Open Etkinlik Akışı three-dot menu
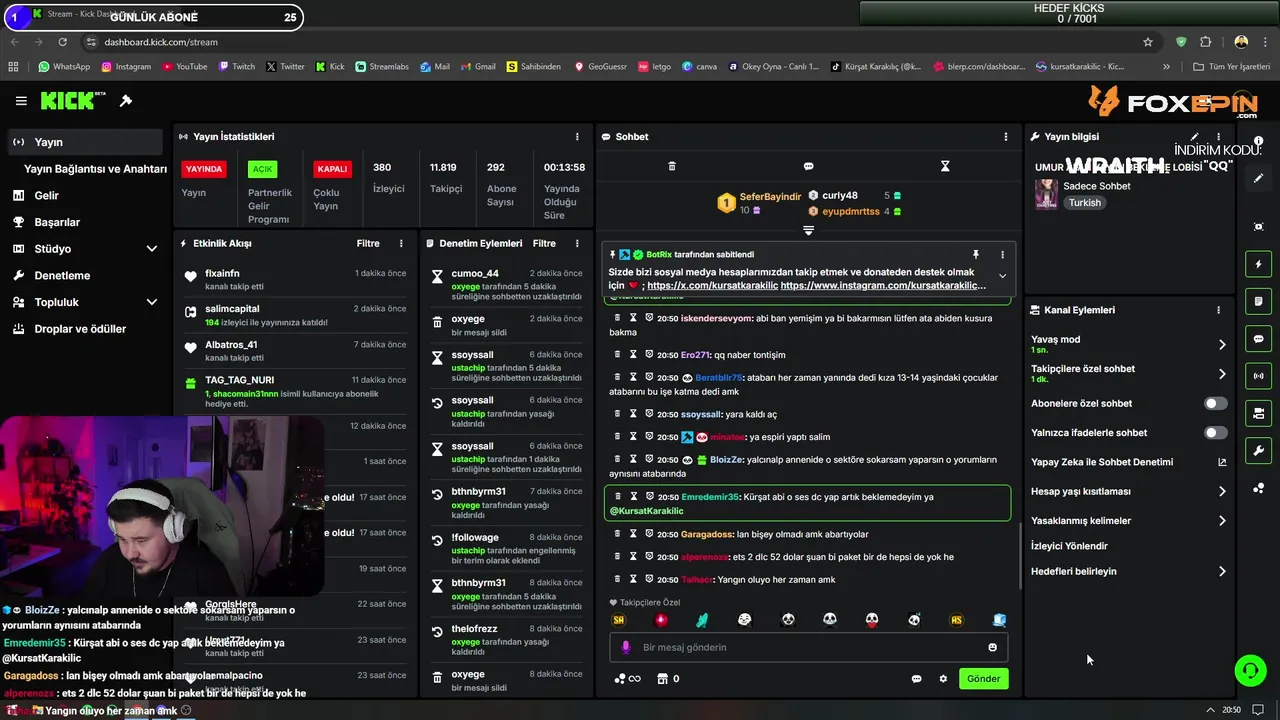 pos(401,243)
